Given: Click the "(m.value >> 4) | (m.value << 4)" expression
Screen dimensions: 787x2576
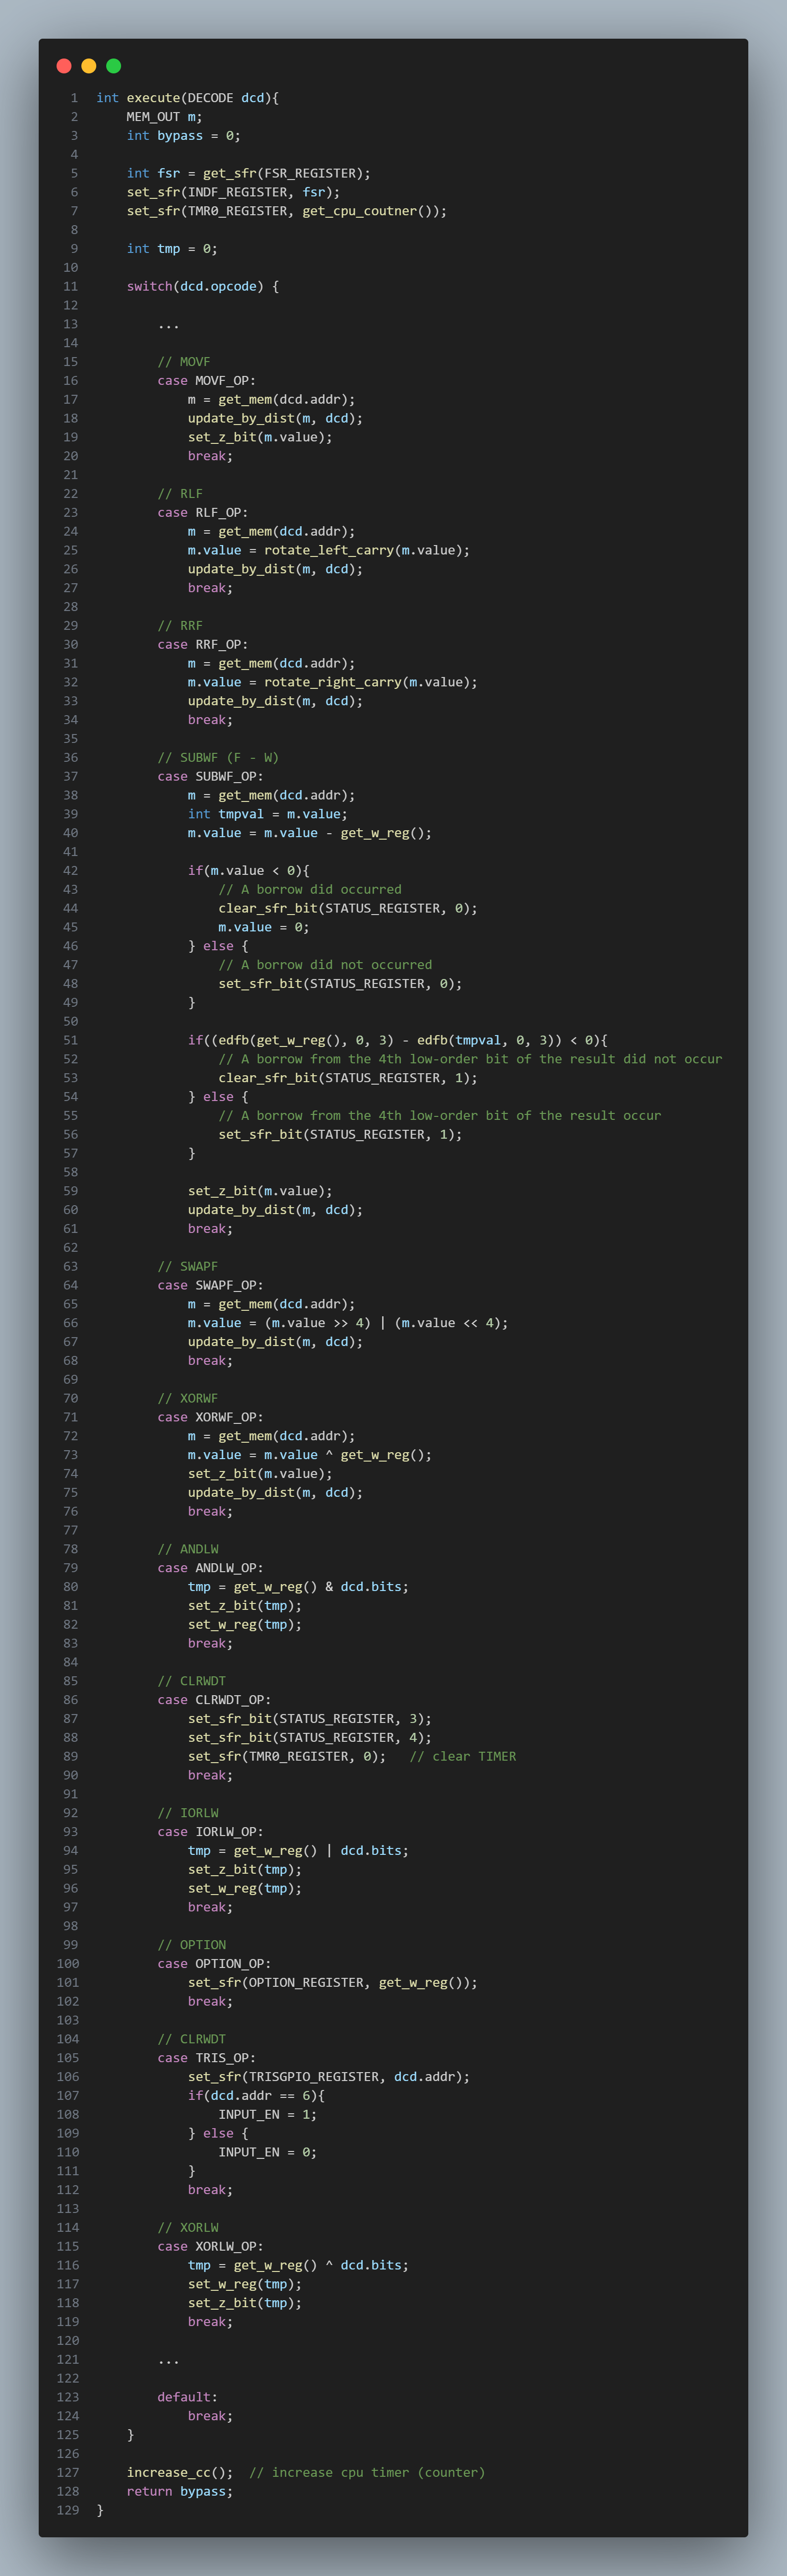Looking at the screenshot, I should pyautogui.click(x=382, y=1323).
